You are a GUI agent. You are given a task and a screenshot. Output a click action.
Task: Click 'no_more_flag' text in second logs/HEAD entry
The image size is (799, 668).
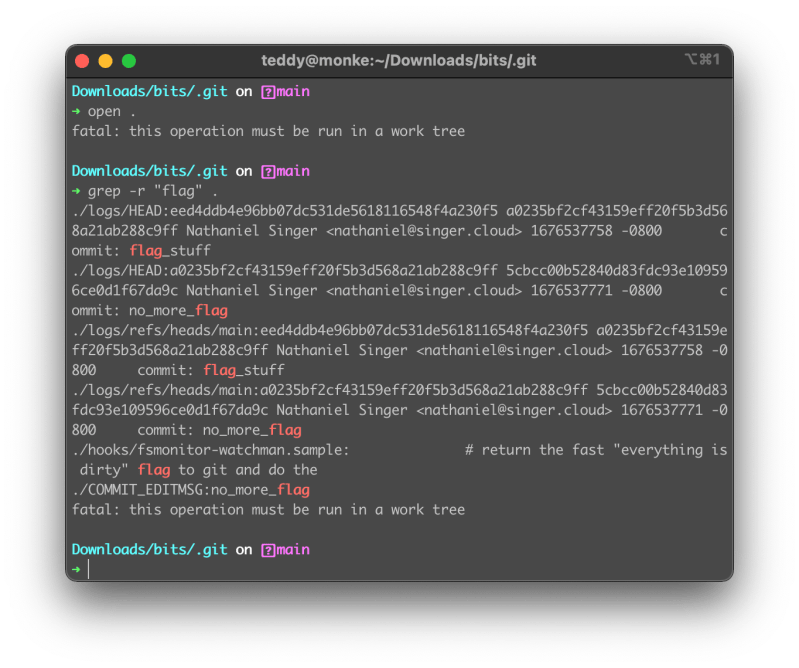point(178,311)
